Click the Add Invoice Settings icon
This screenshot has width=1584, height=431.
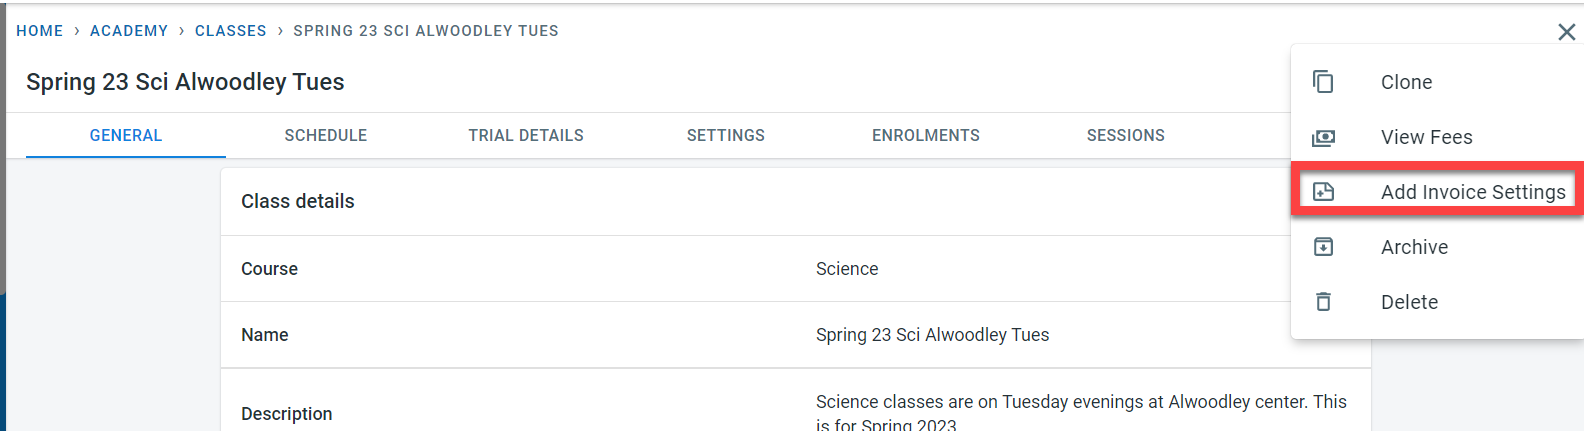coord(1323,192)
